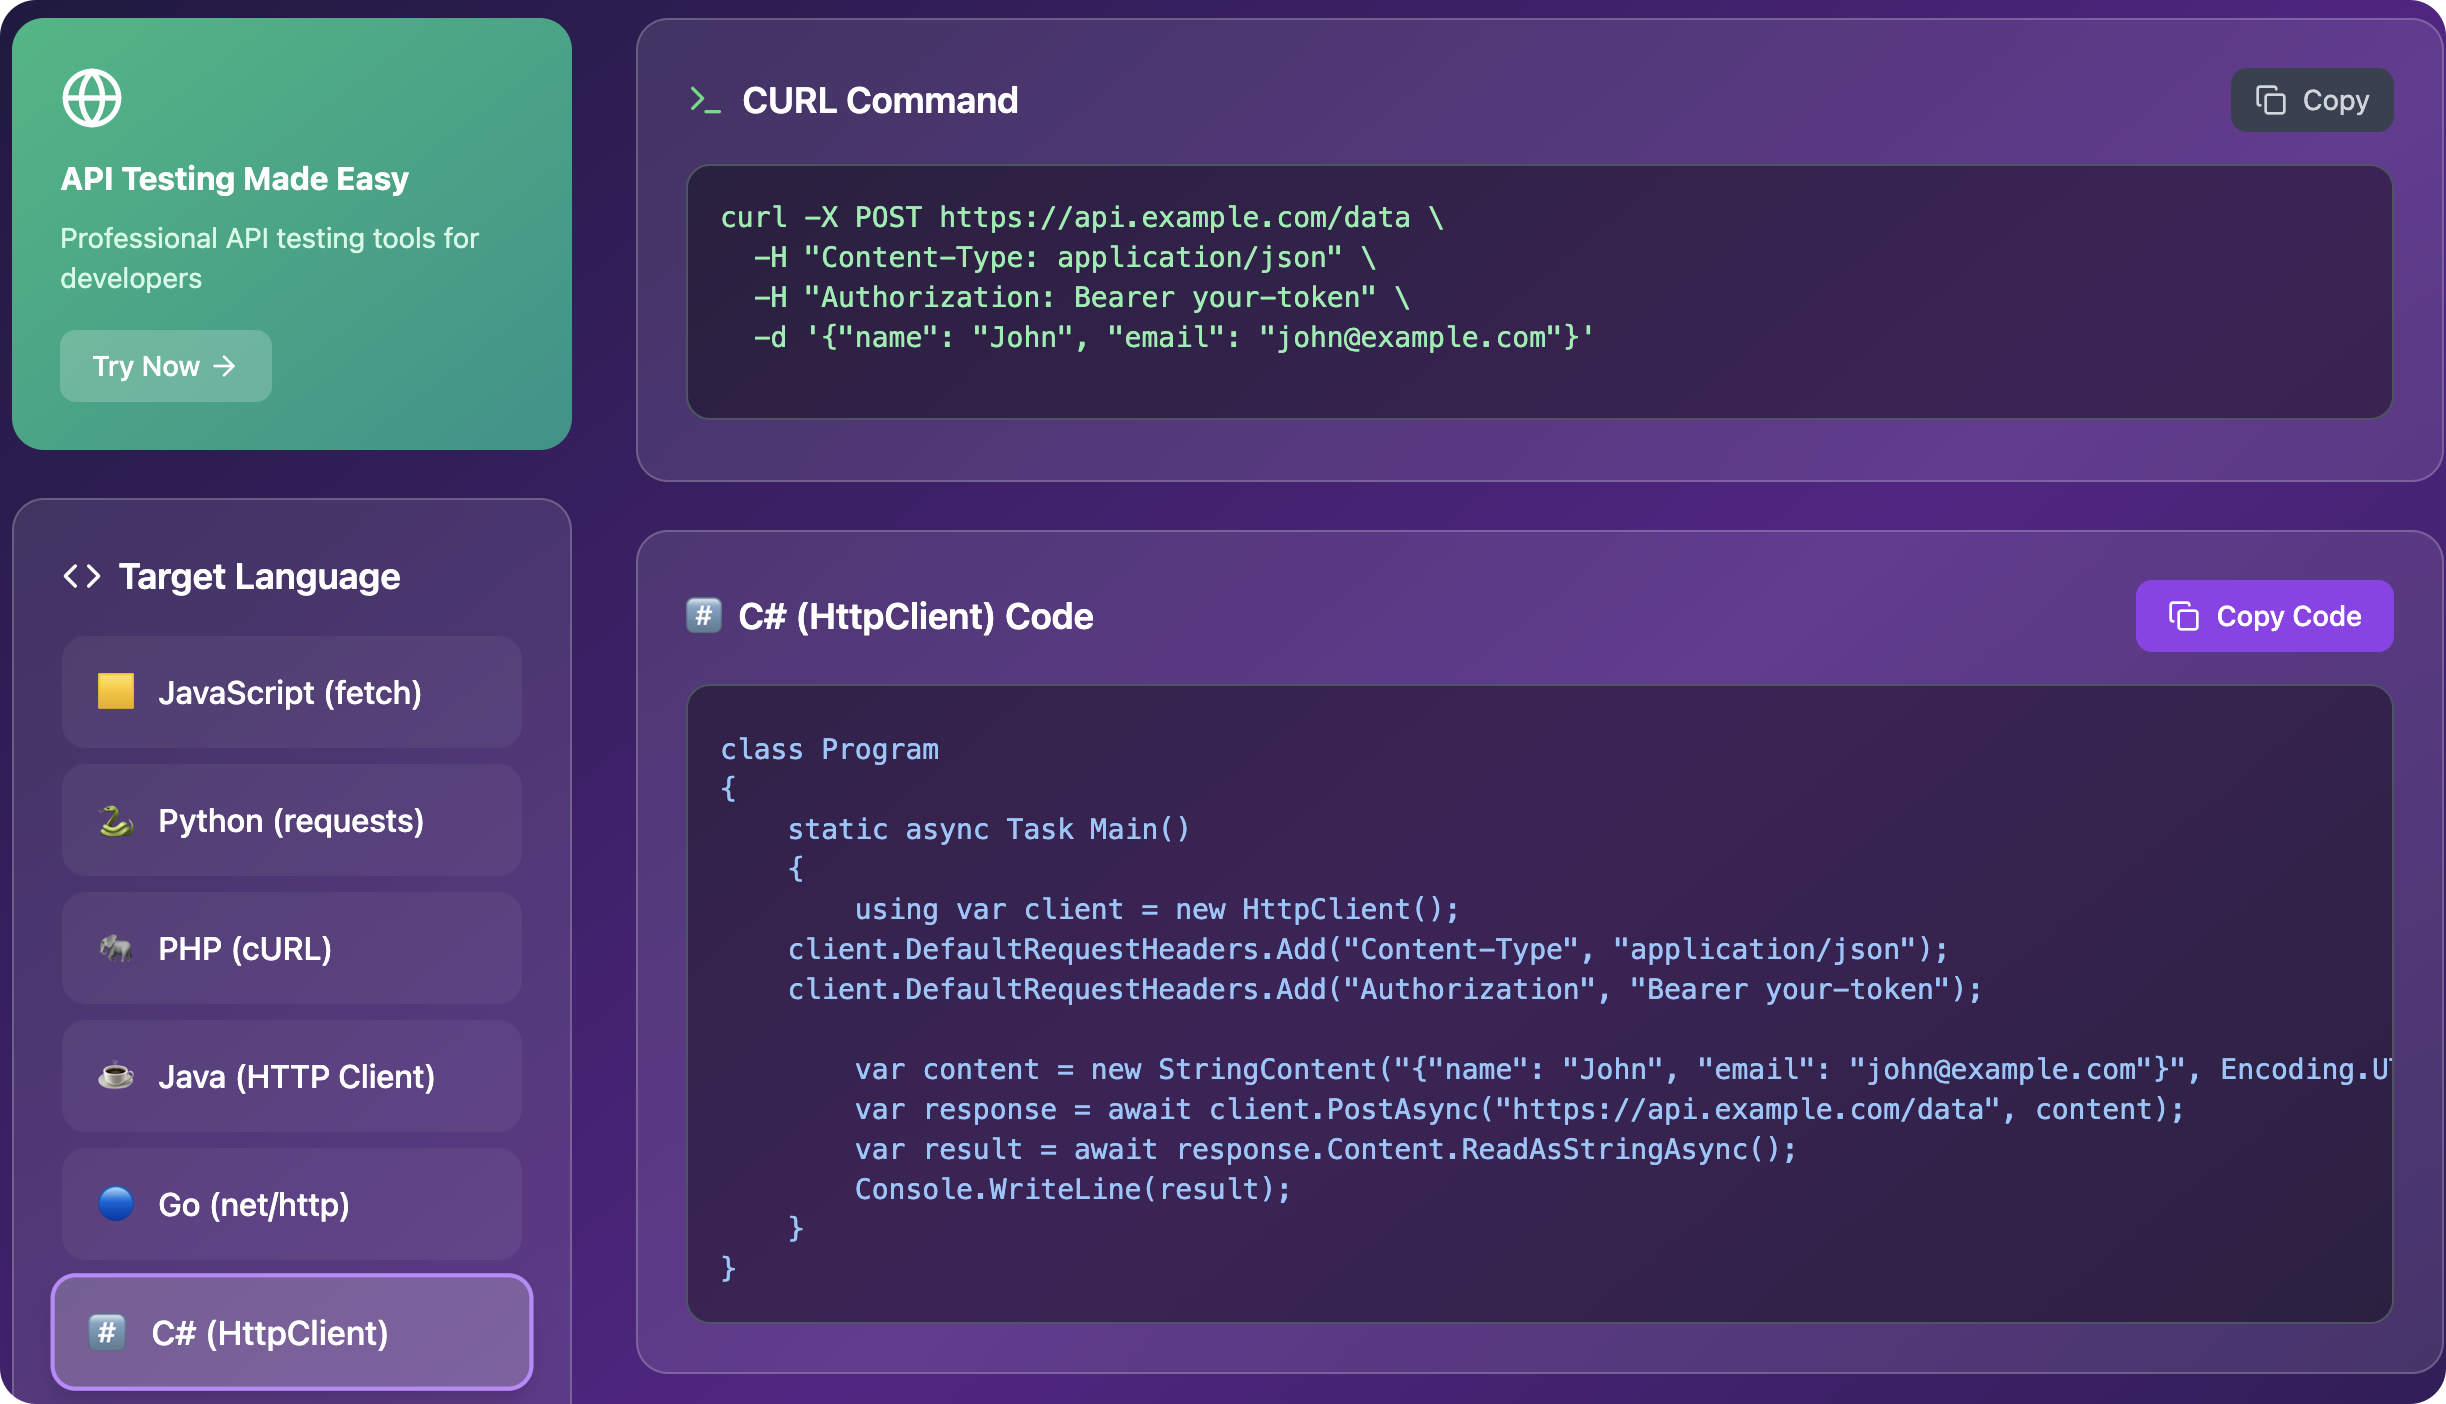Screen dimensions: 2446x1404
Task: Click the yellow JavaScript square icon
Action: coord(116,691)
